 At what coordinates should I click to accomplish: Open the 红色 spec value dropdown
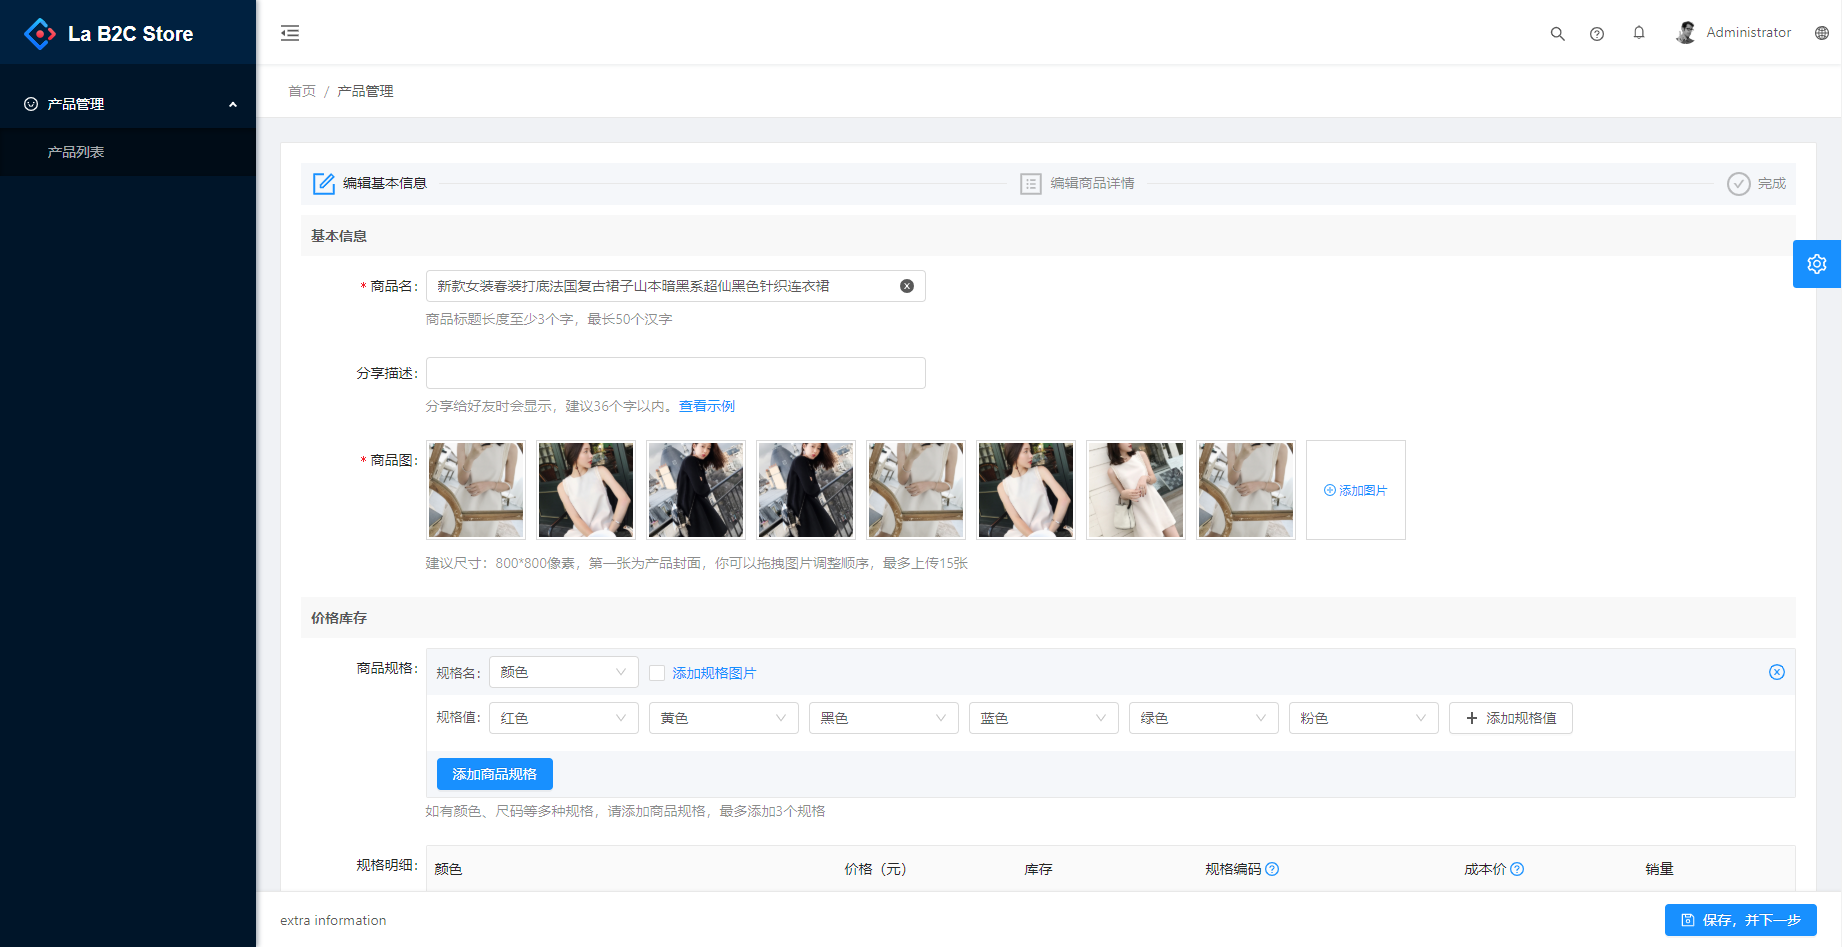point(564,718)
